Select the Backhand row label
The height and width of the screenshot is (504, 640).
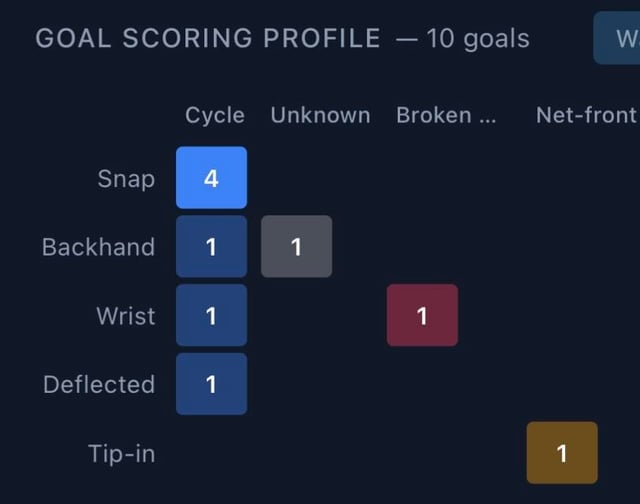(98, 247)
